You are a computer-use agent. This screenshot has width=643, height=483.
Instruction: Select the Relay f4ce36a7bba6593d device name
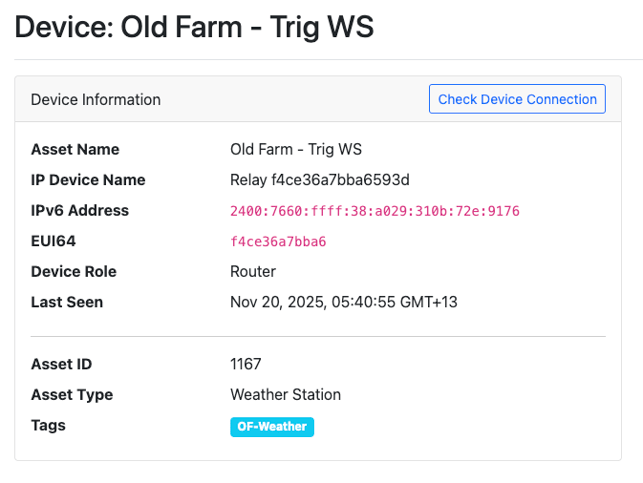(320, 180)
